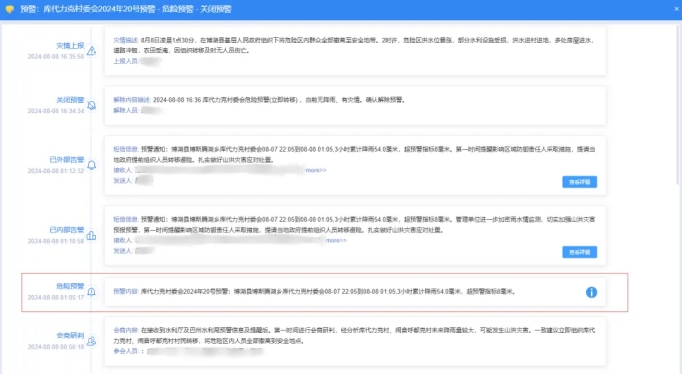Open the blue info icon in 危险预警 row

point(591,292)
